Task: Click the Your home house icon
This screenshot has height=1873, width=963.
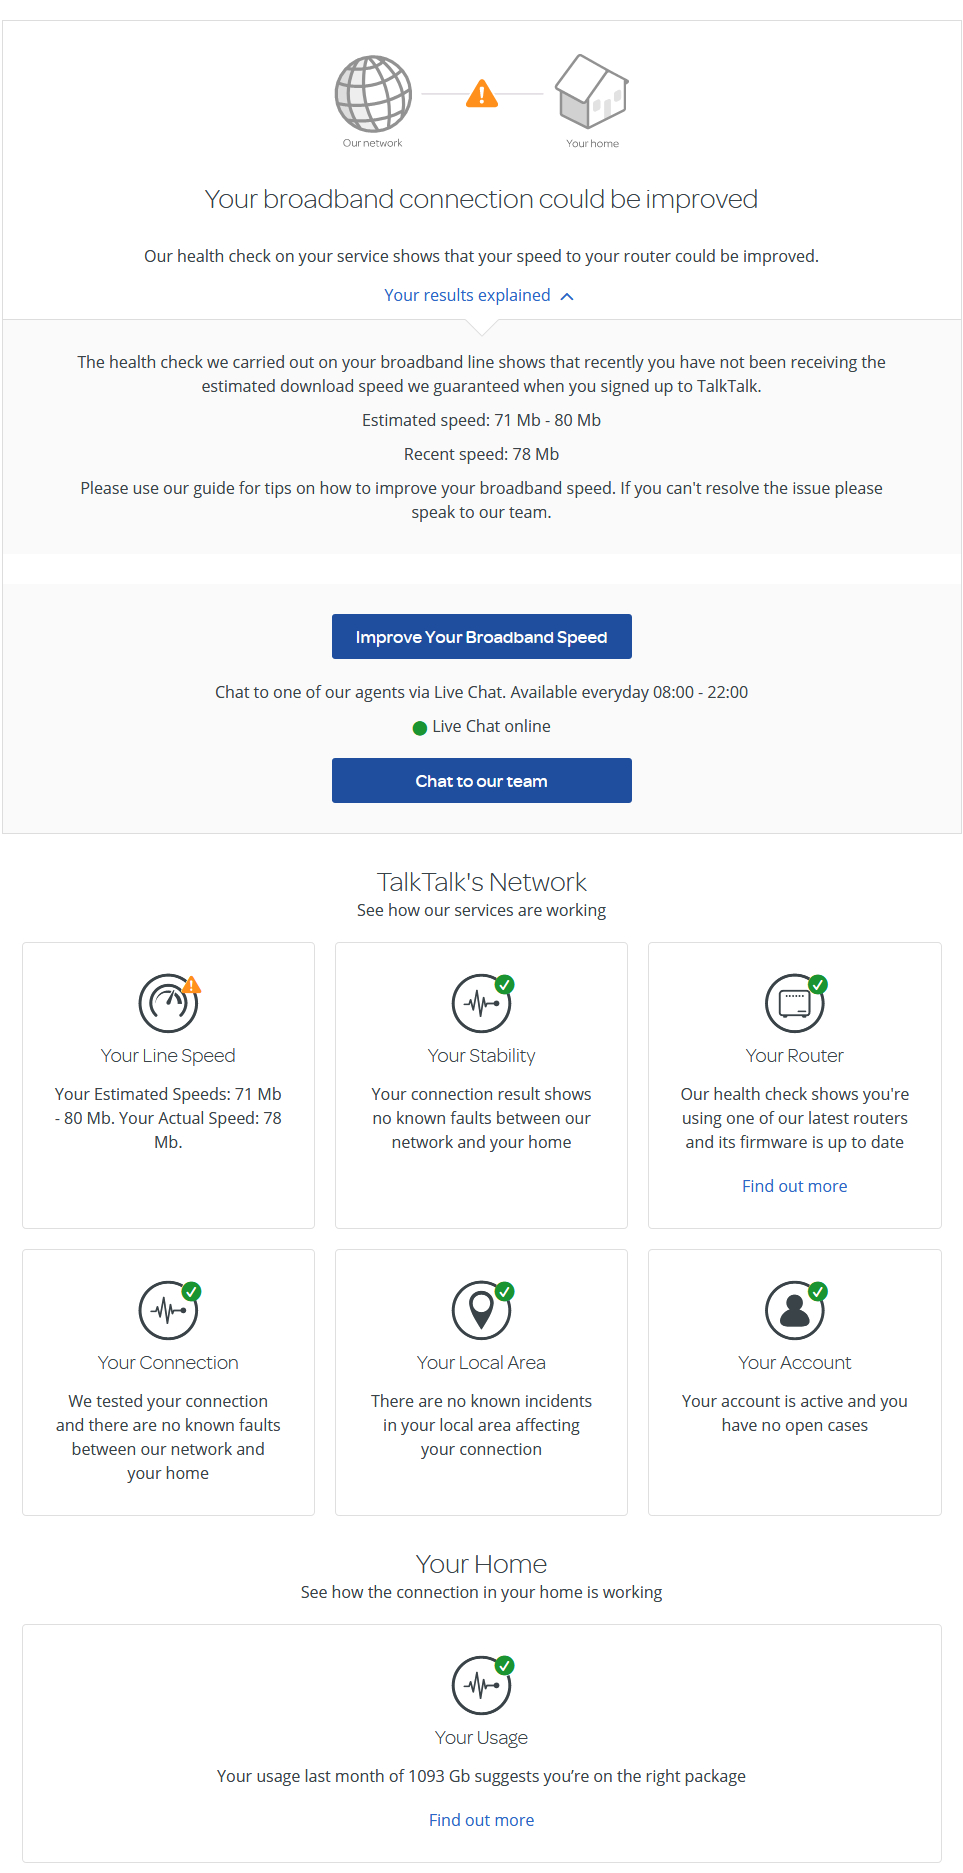Action: click(592, 92)
